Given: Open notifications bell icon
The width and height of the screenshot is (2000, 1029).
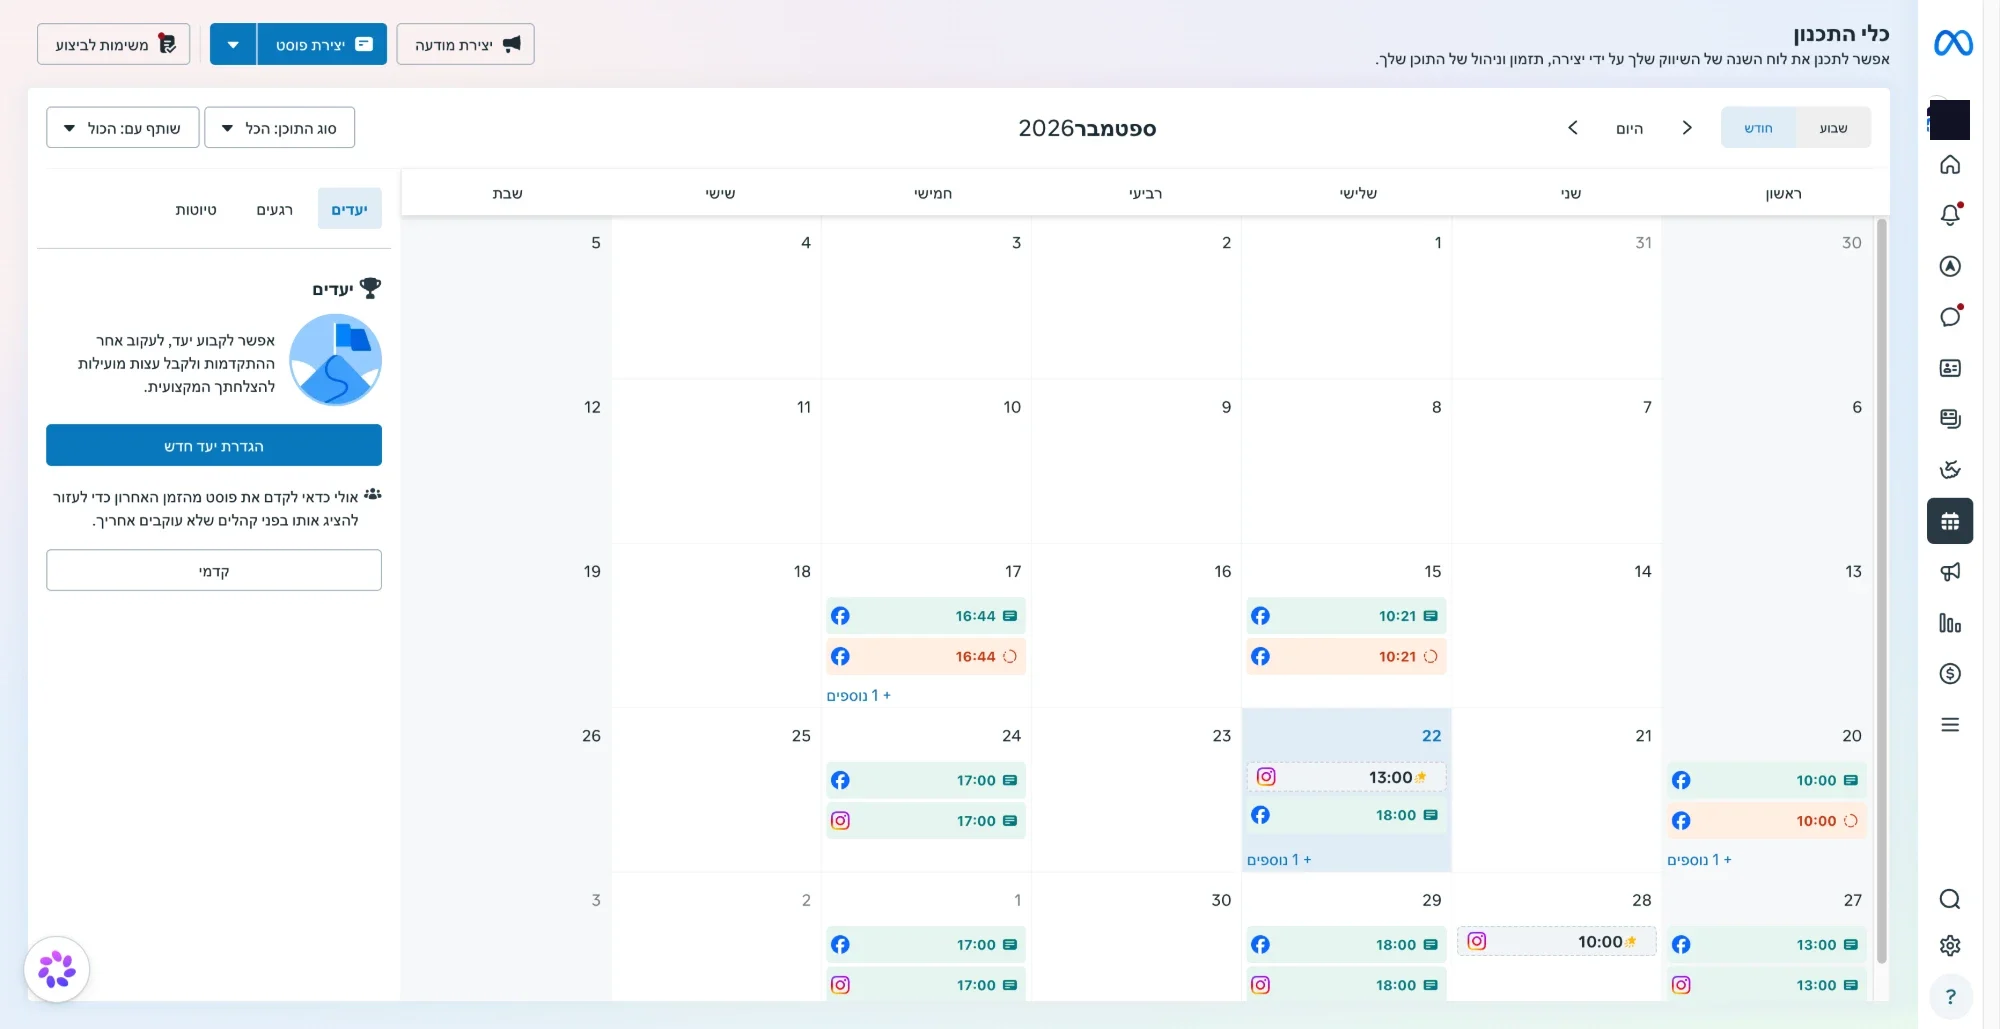Looking at the screenshot, I should [x=1950, y=215].
